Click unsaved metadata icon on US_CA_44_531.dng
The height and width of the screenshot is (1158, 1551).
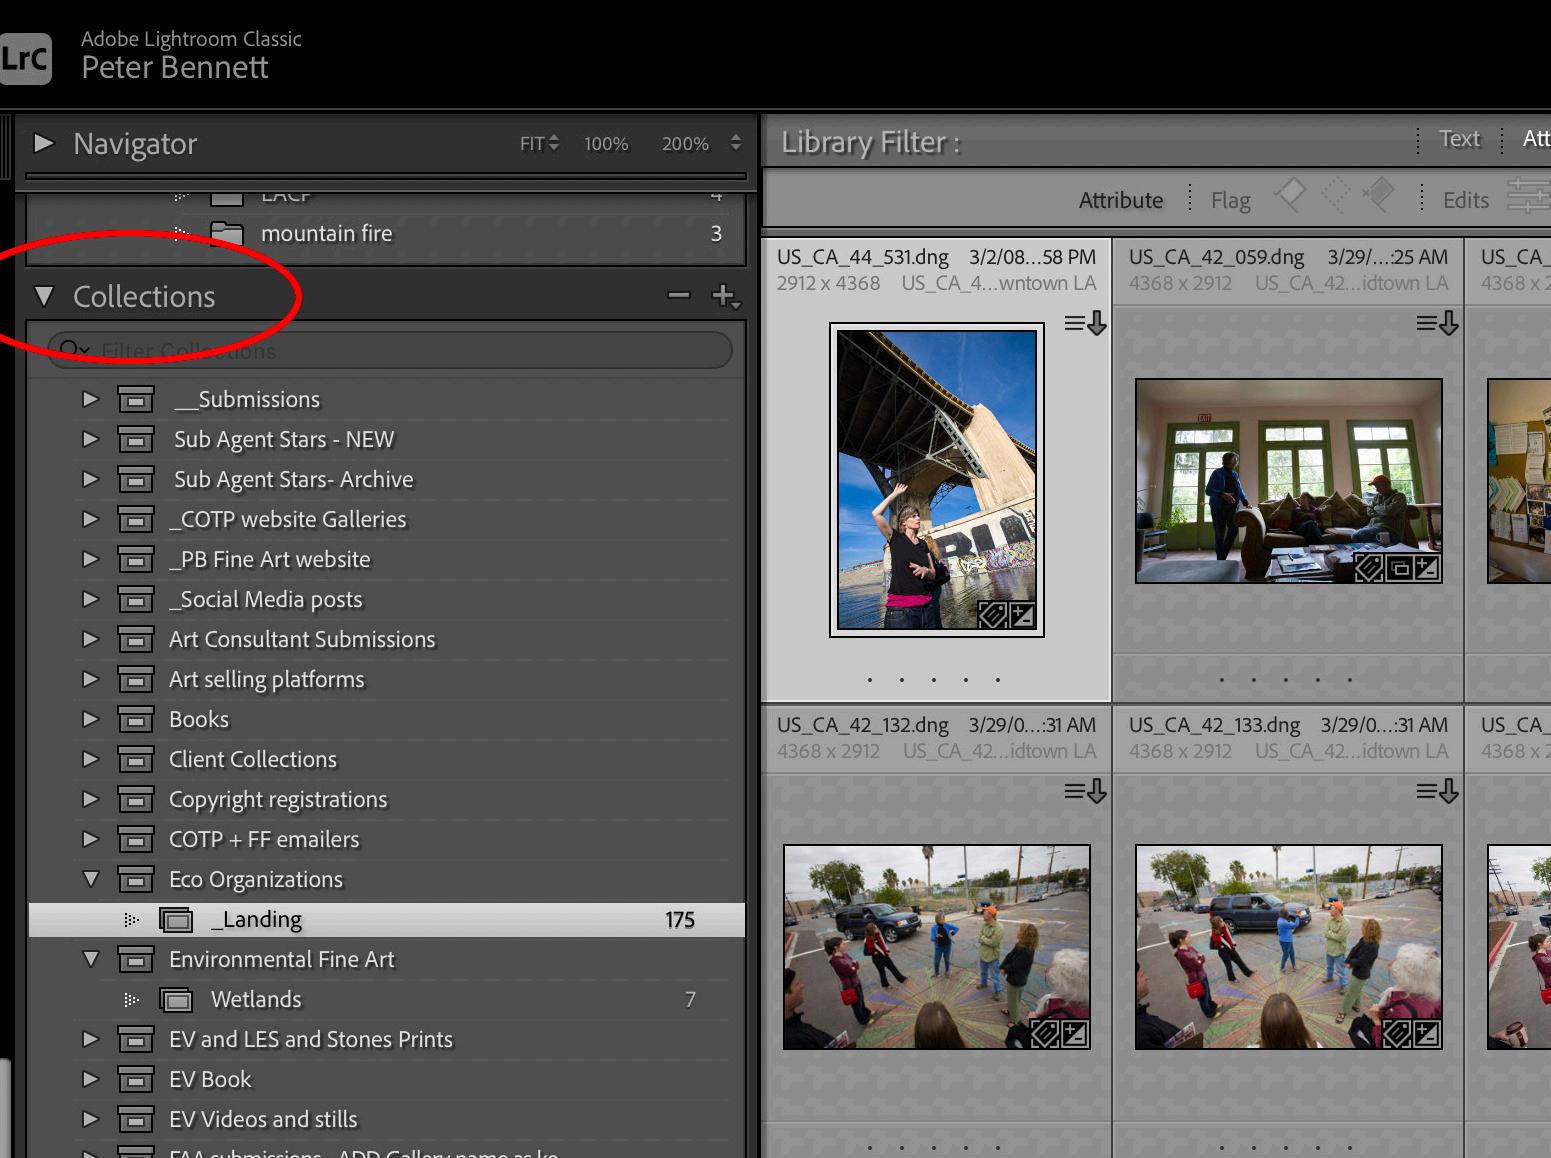coord(1085,323)
